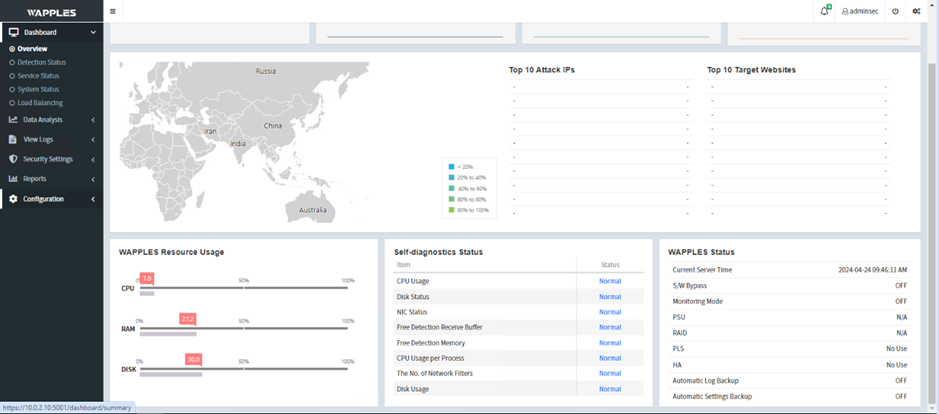Screen dimensions: 939x414
Task: Click Normal status link for CPU Usage
Action: (x=610, y=281)
